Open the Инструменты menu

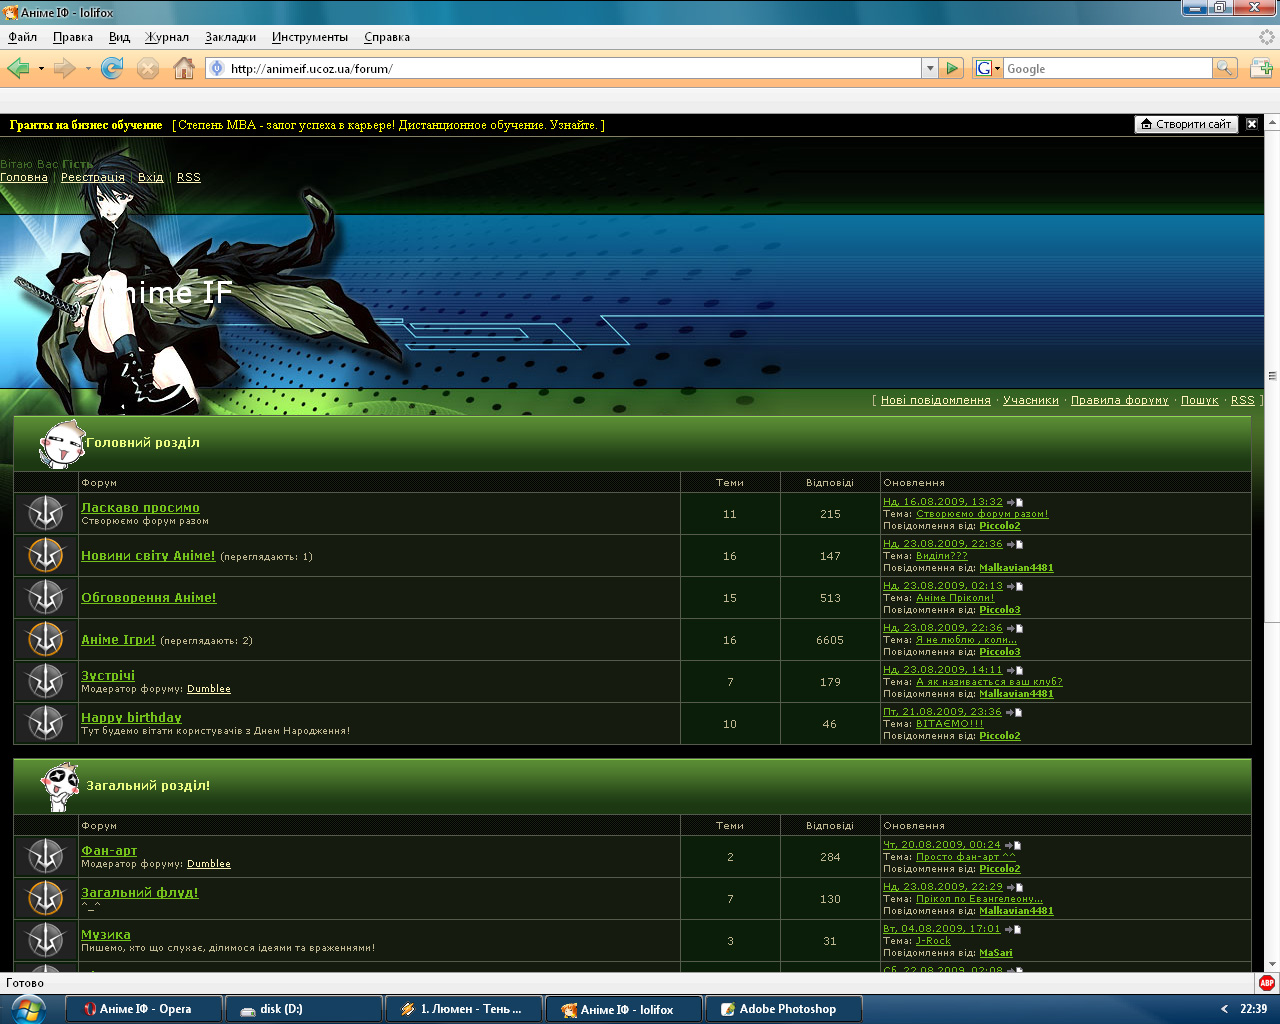pos(310,37)
